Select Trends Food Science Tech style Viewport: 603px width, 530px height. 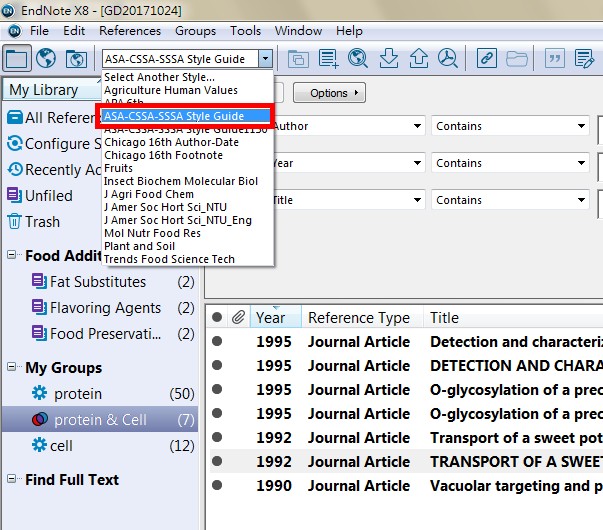188,259
